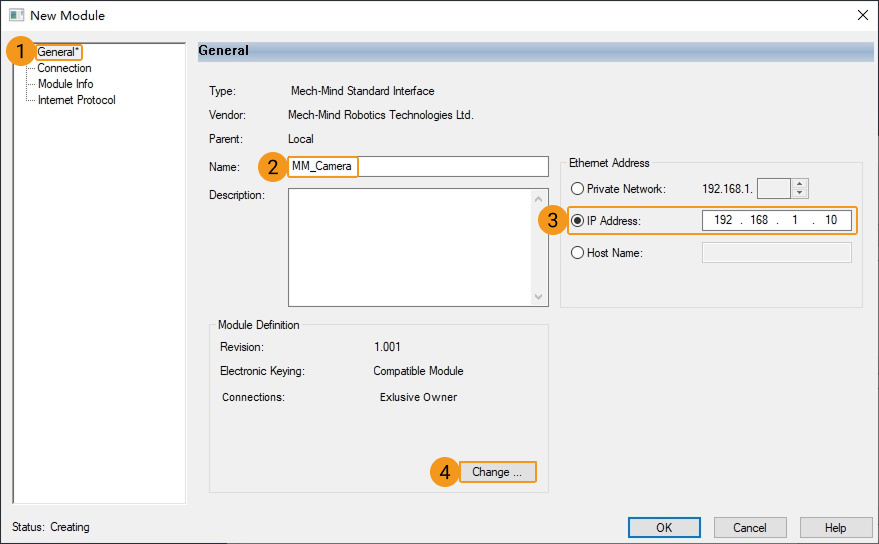Open Help for the module dialog
The image size is (879, 544).
tap(835, 527)
